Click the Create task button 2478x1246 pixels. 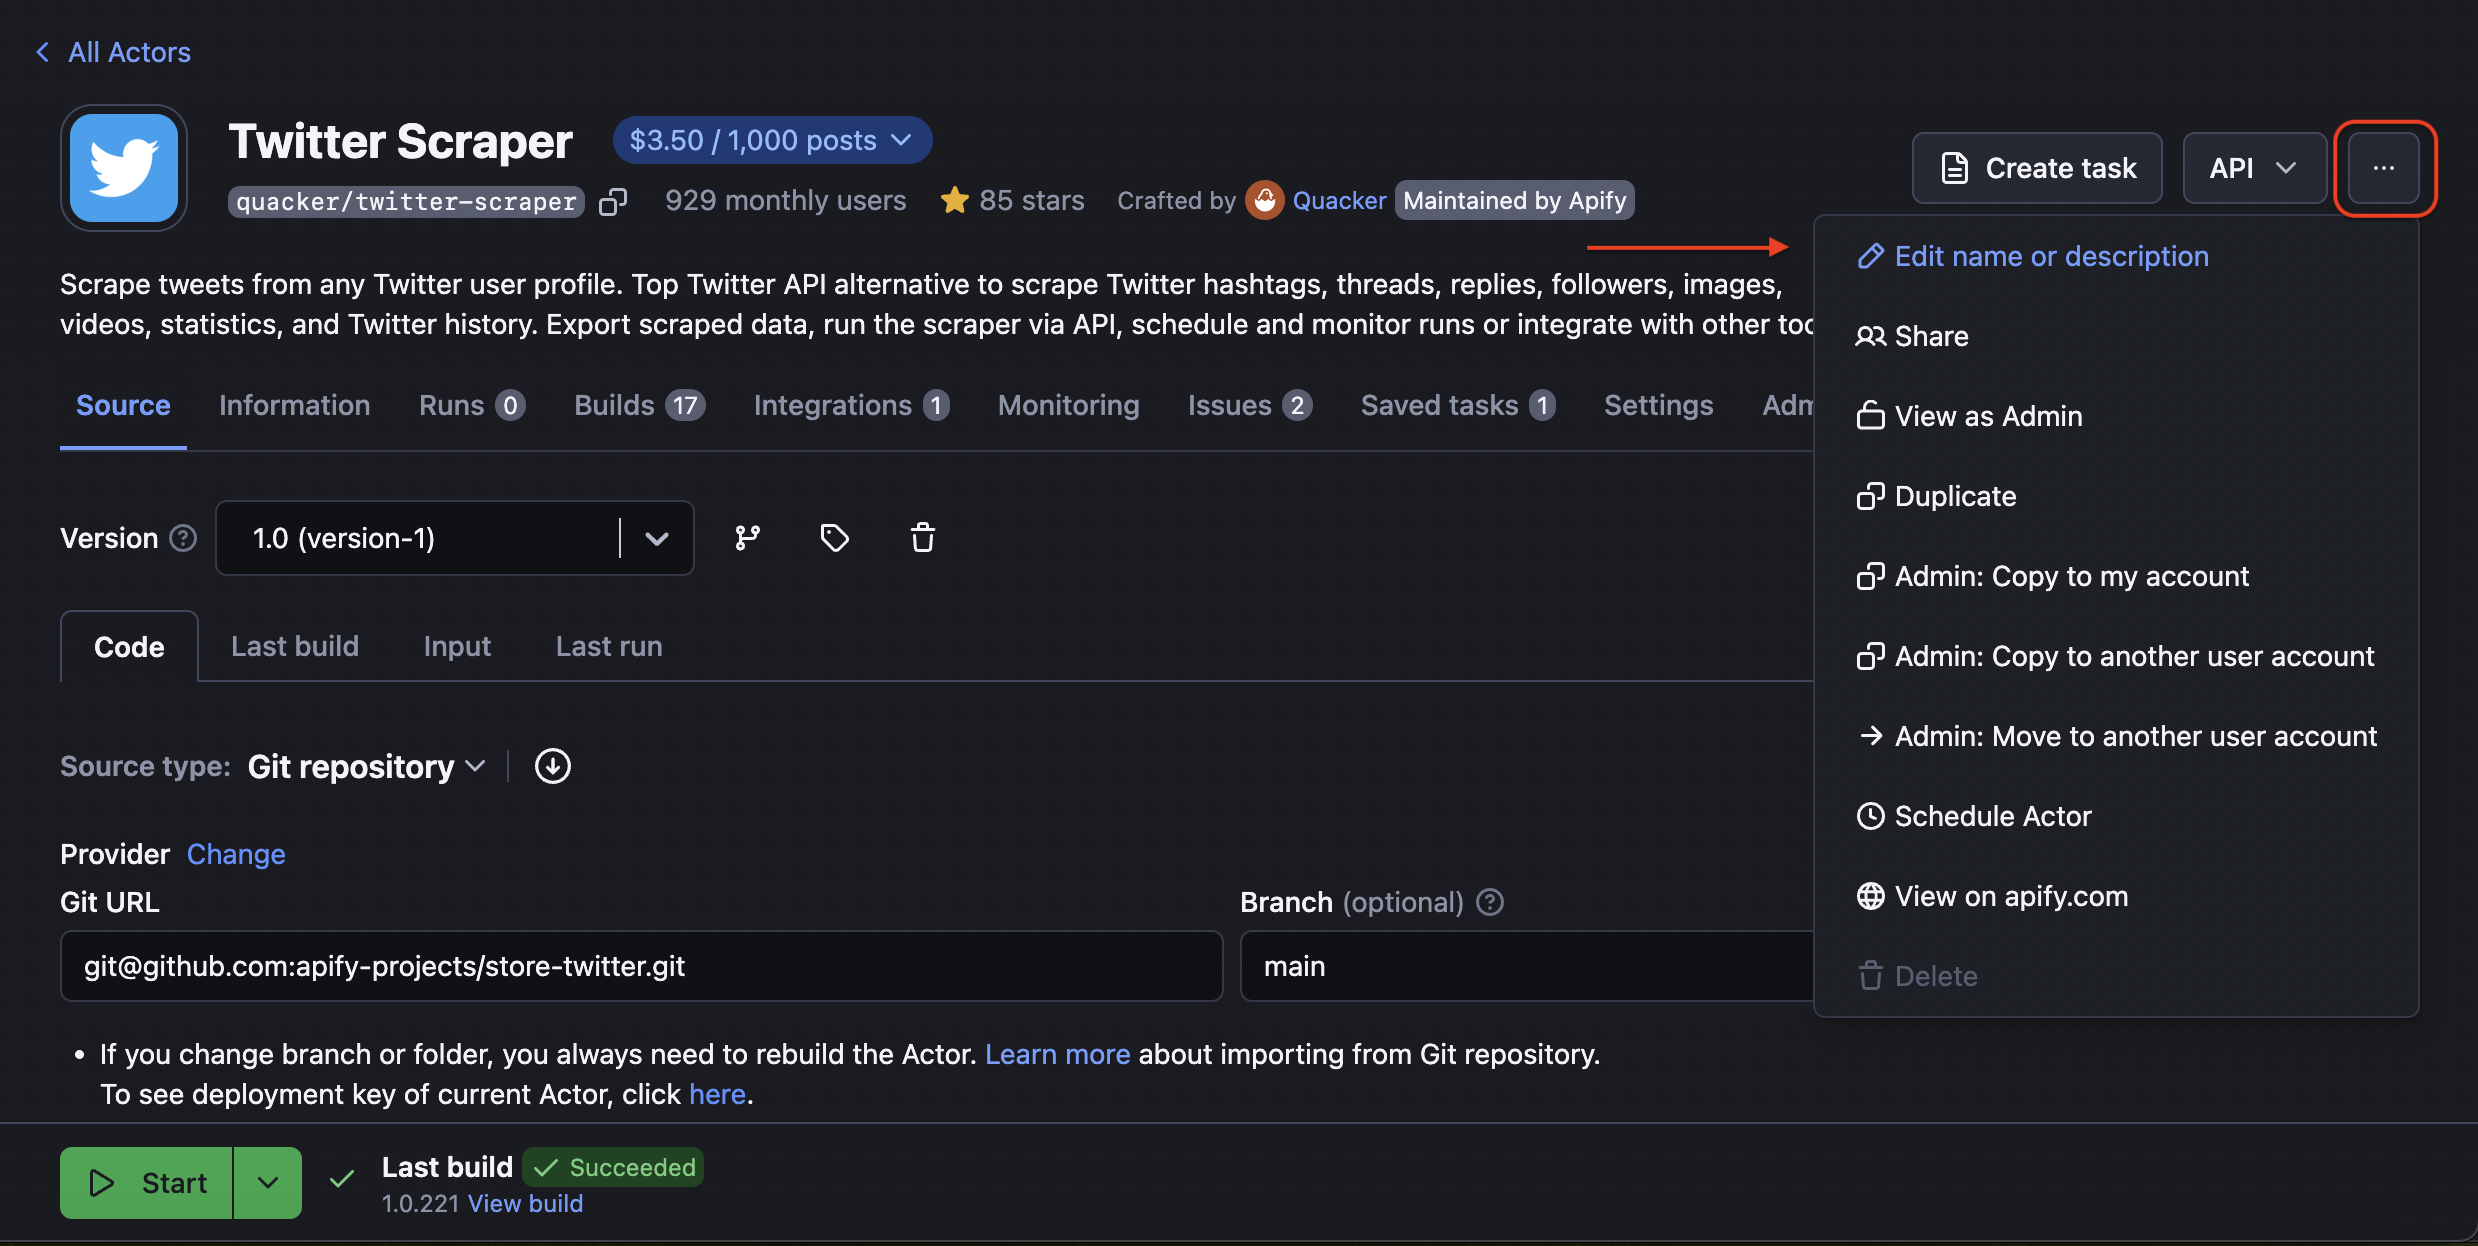pos(2036,167)
